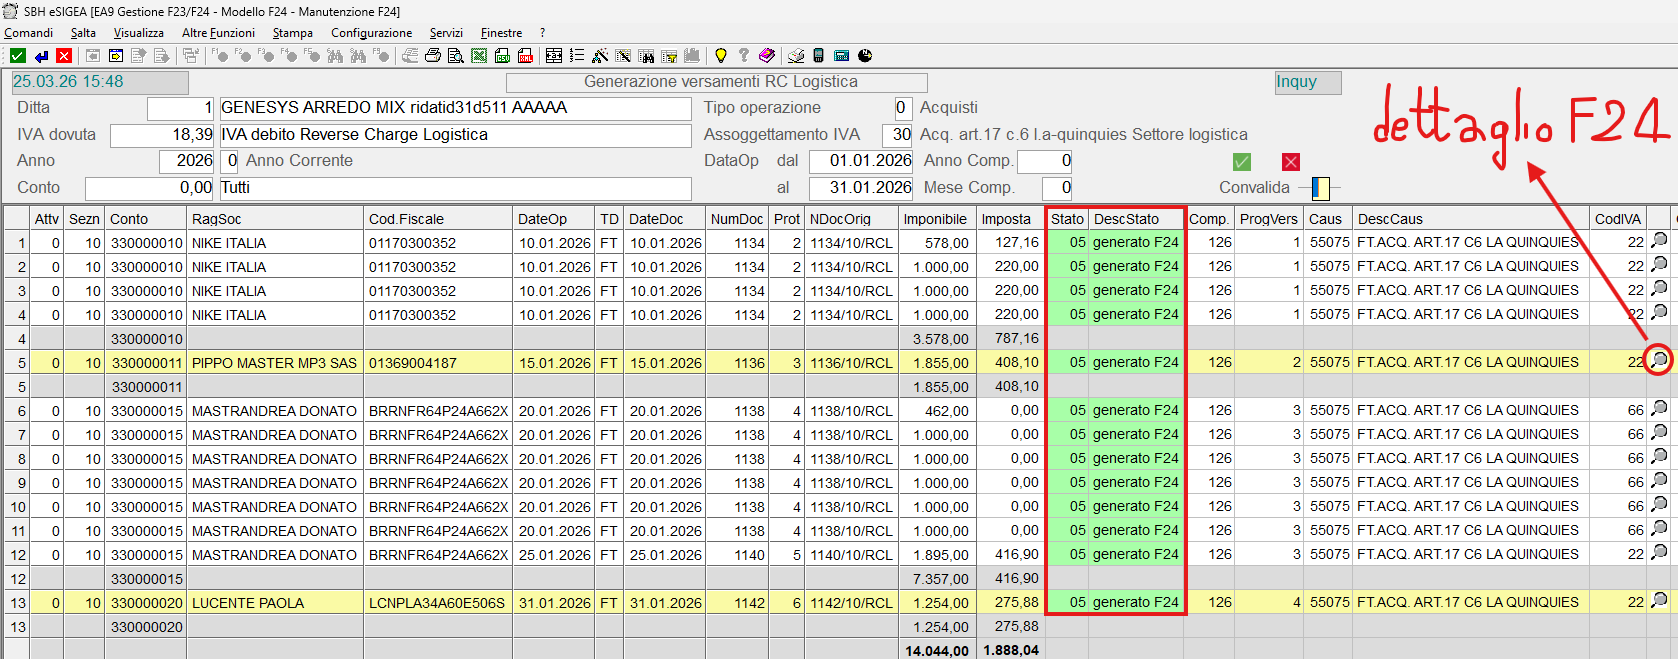Click the Conto amount field 0,00
Image resolution: width=1678 pixels, height=659 pixels.
click(149, 188)
